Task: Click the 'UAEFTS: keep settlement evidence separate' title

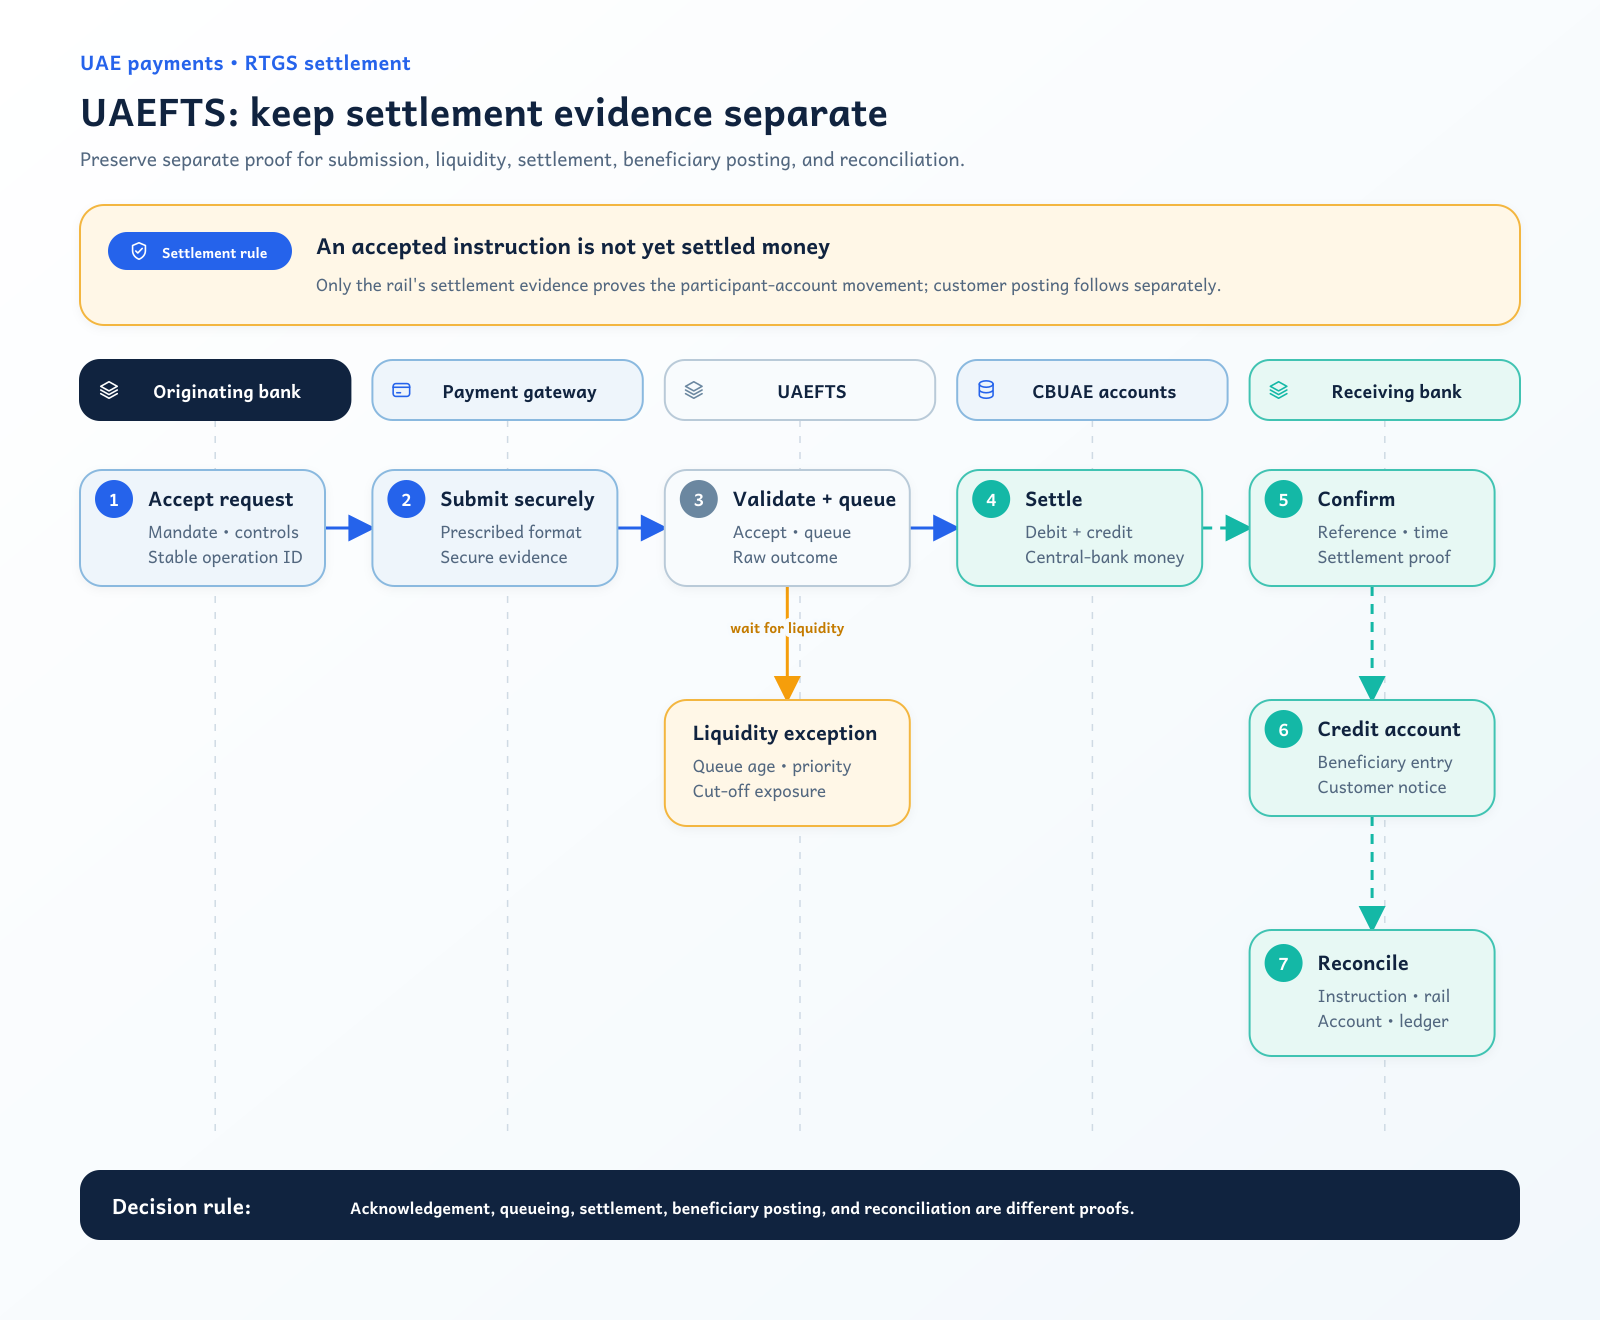Action: (484, 113)
